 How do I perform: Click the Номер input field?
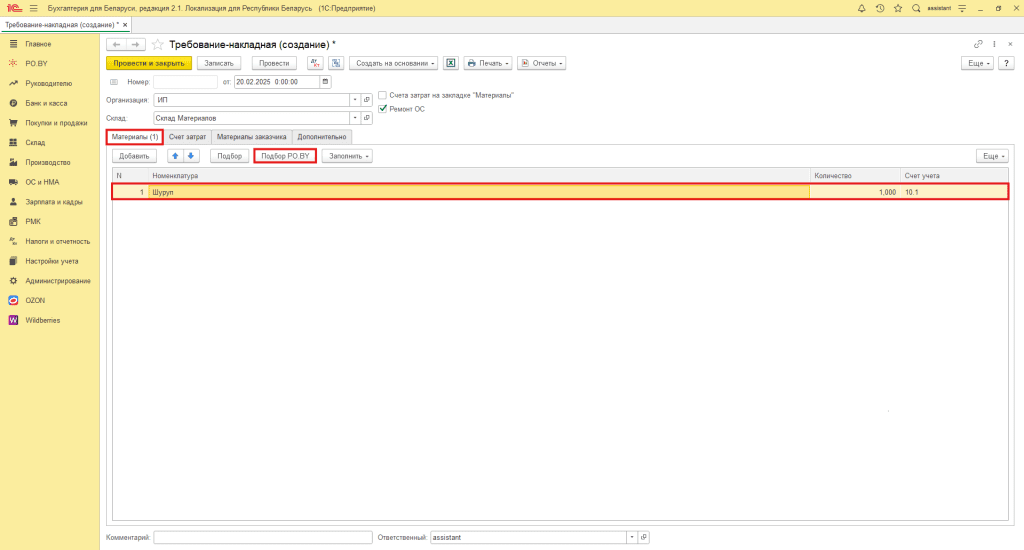click(185, 82)
